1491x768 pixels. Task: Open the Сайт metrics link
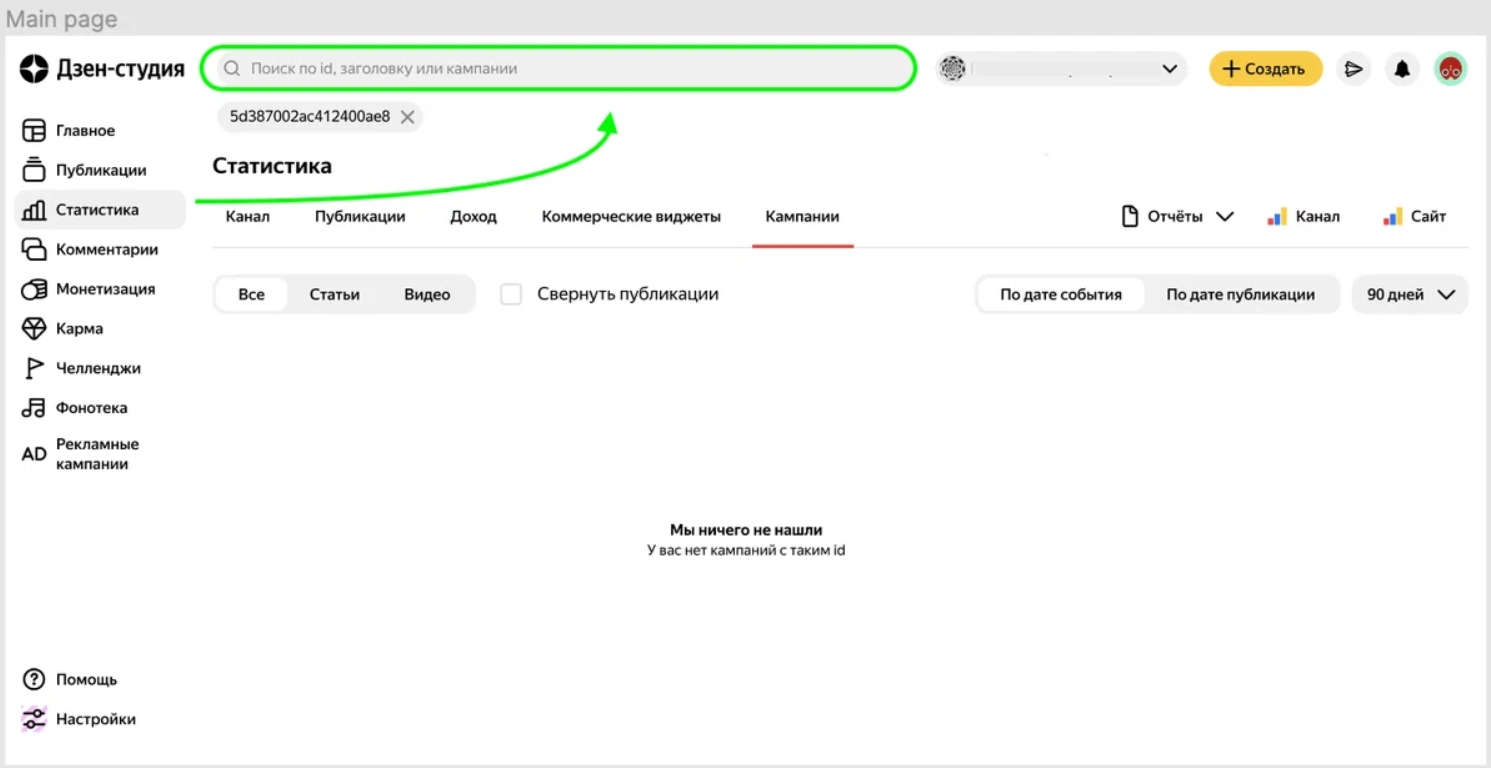(x=1415, y=217)
